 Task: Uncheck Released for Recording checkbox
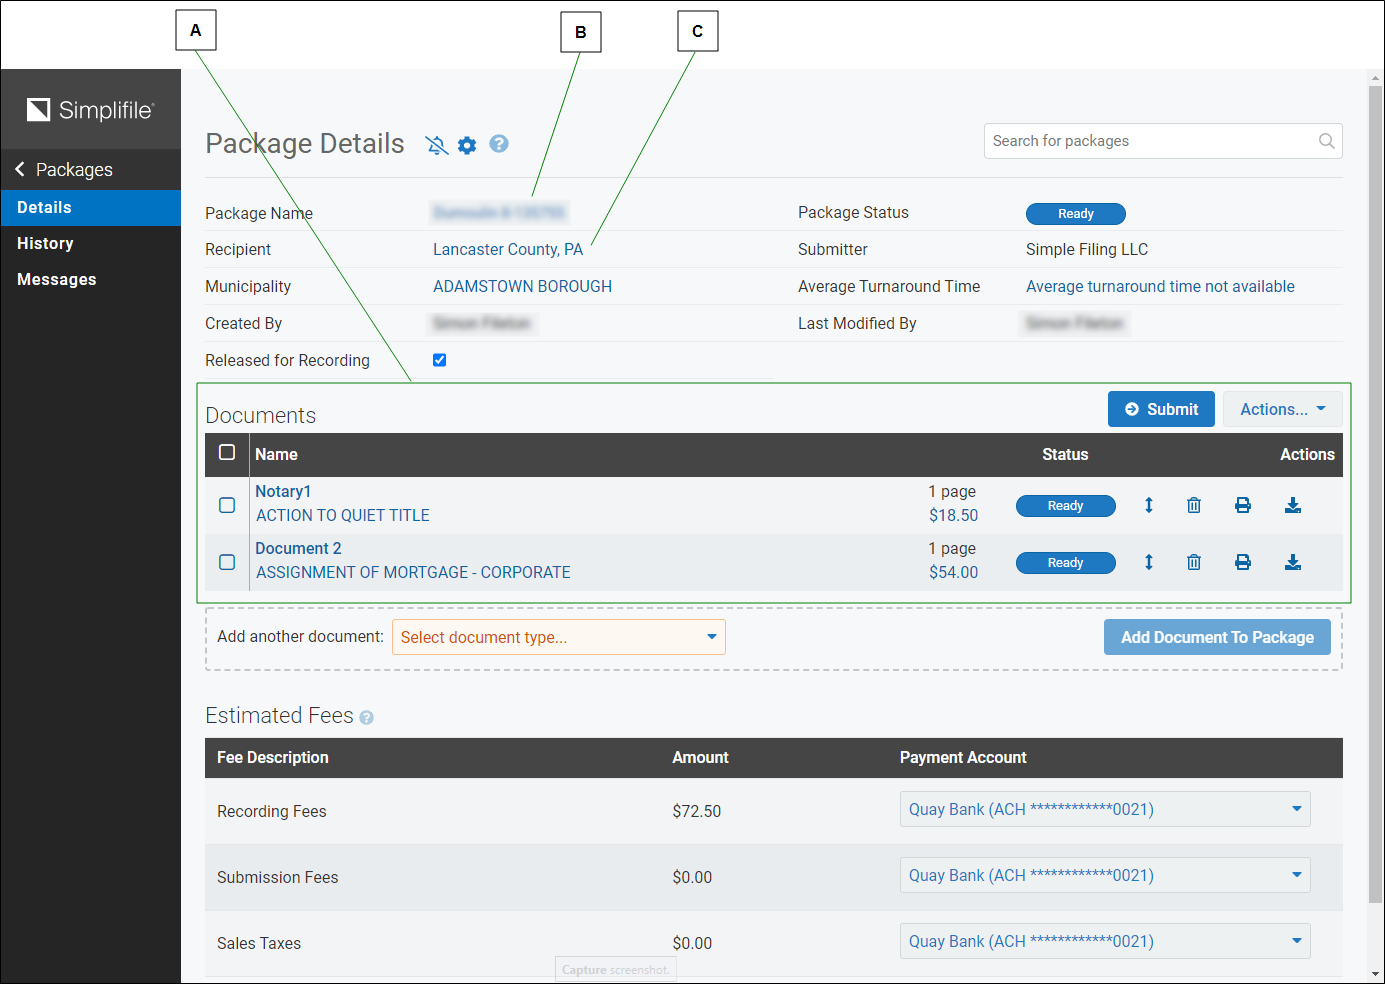pos(439,360)
